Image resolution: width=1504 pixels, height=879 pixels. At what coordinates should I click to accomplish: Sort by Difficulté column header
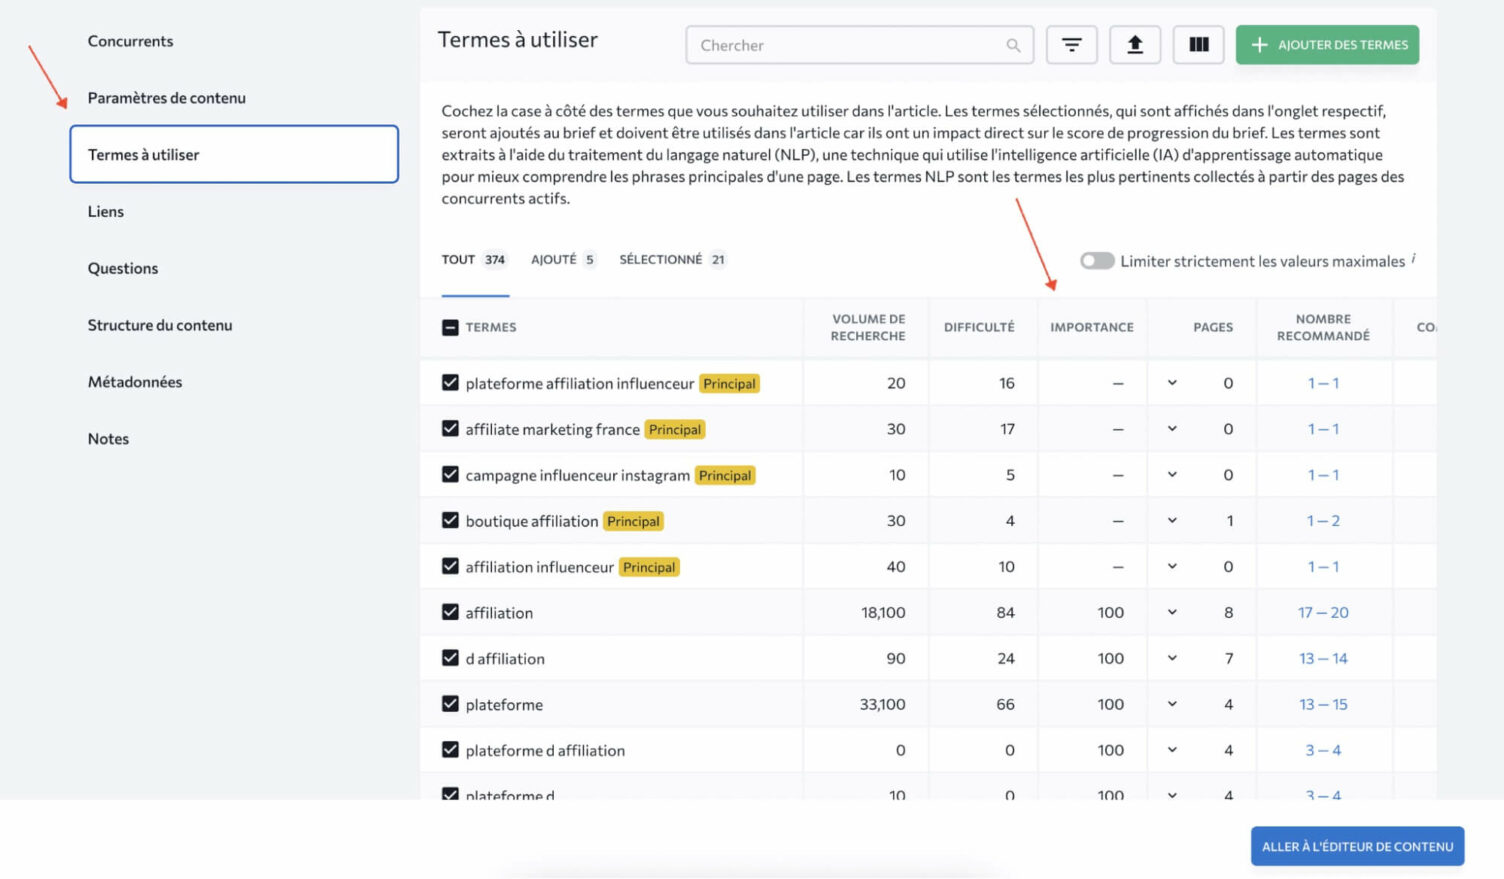tap(979, 327)
